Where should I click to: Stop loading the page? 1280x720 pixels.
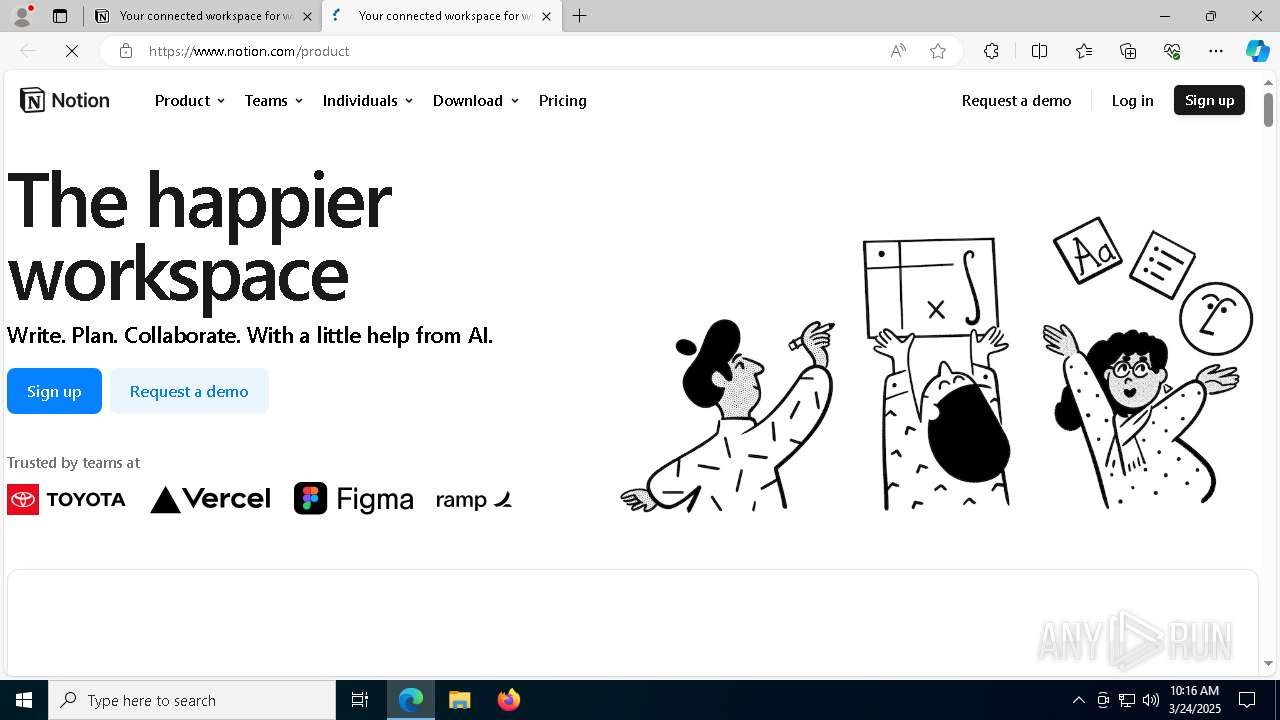point(72,51)
